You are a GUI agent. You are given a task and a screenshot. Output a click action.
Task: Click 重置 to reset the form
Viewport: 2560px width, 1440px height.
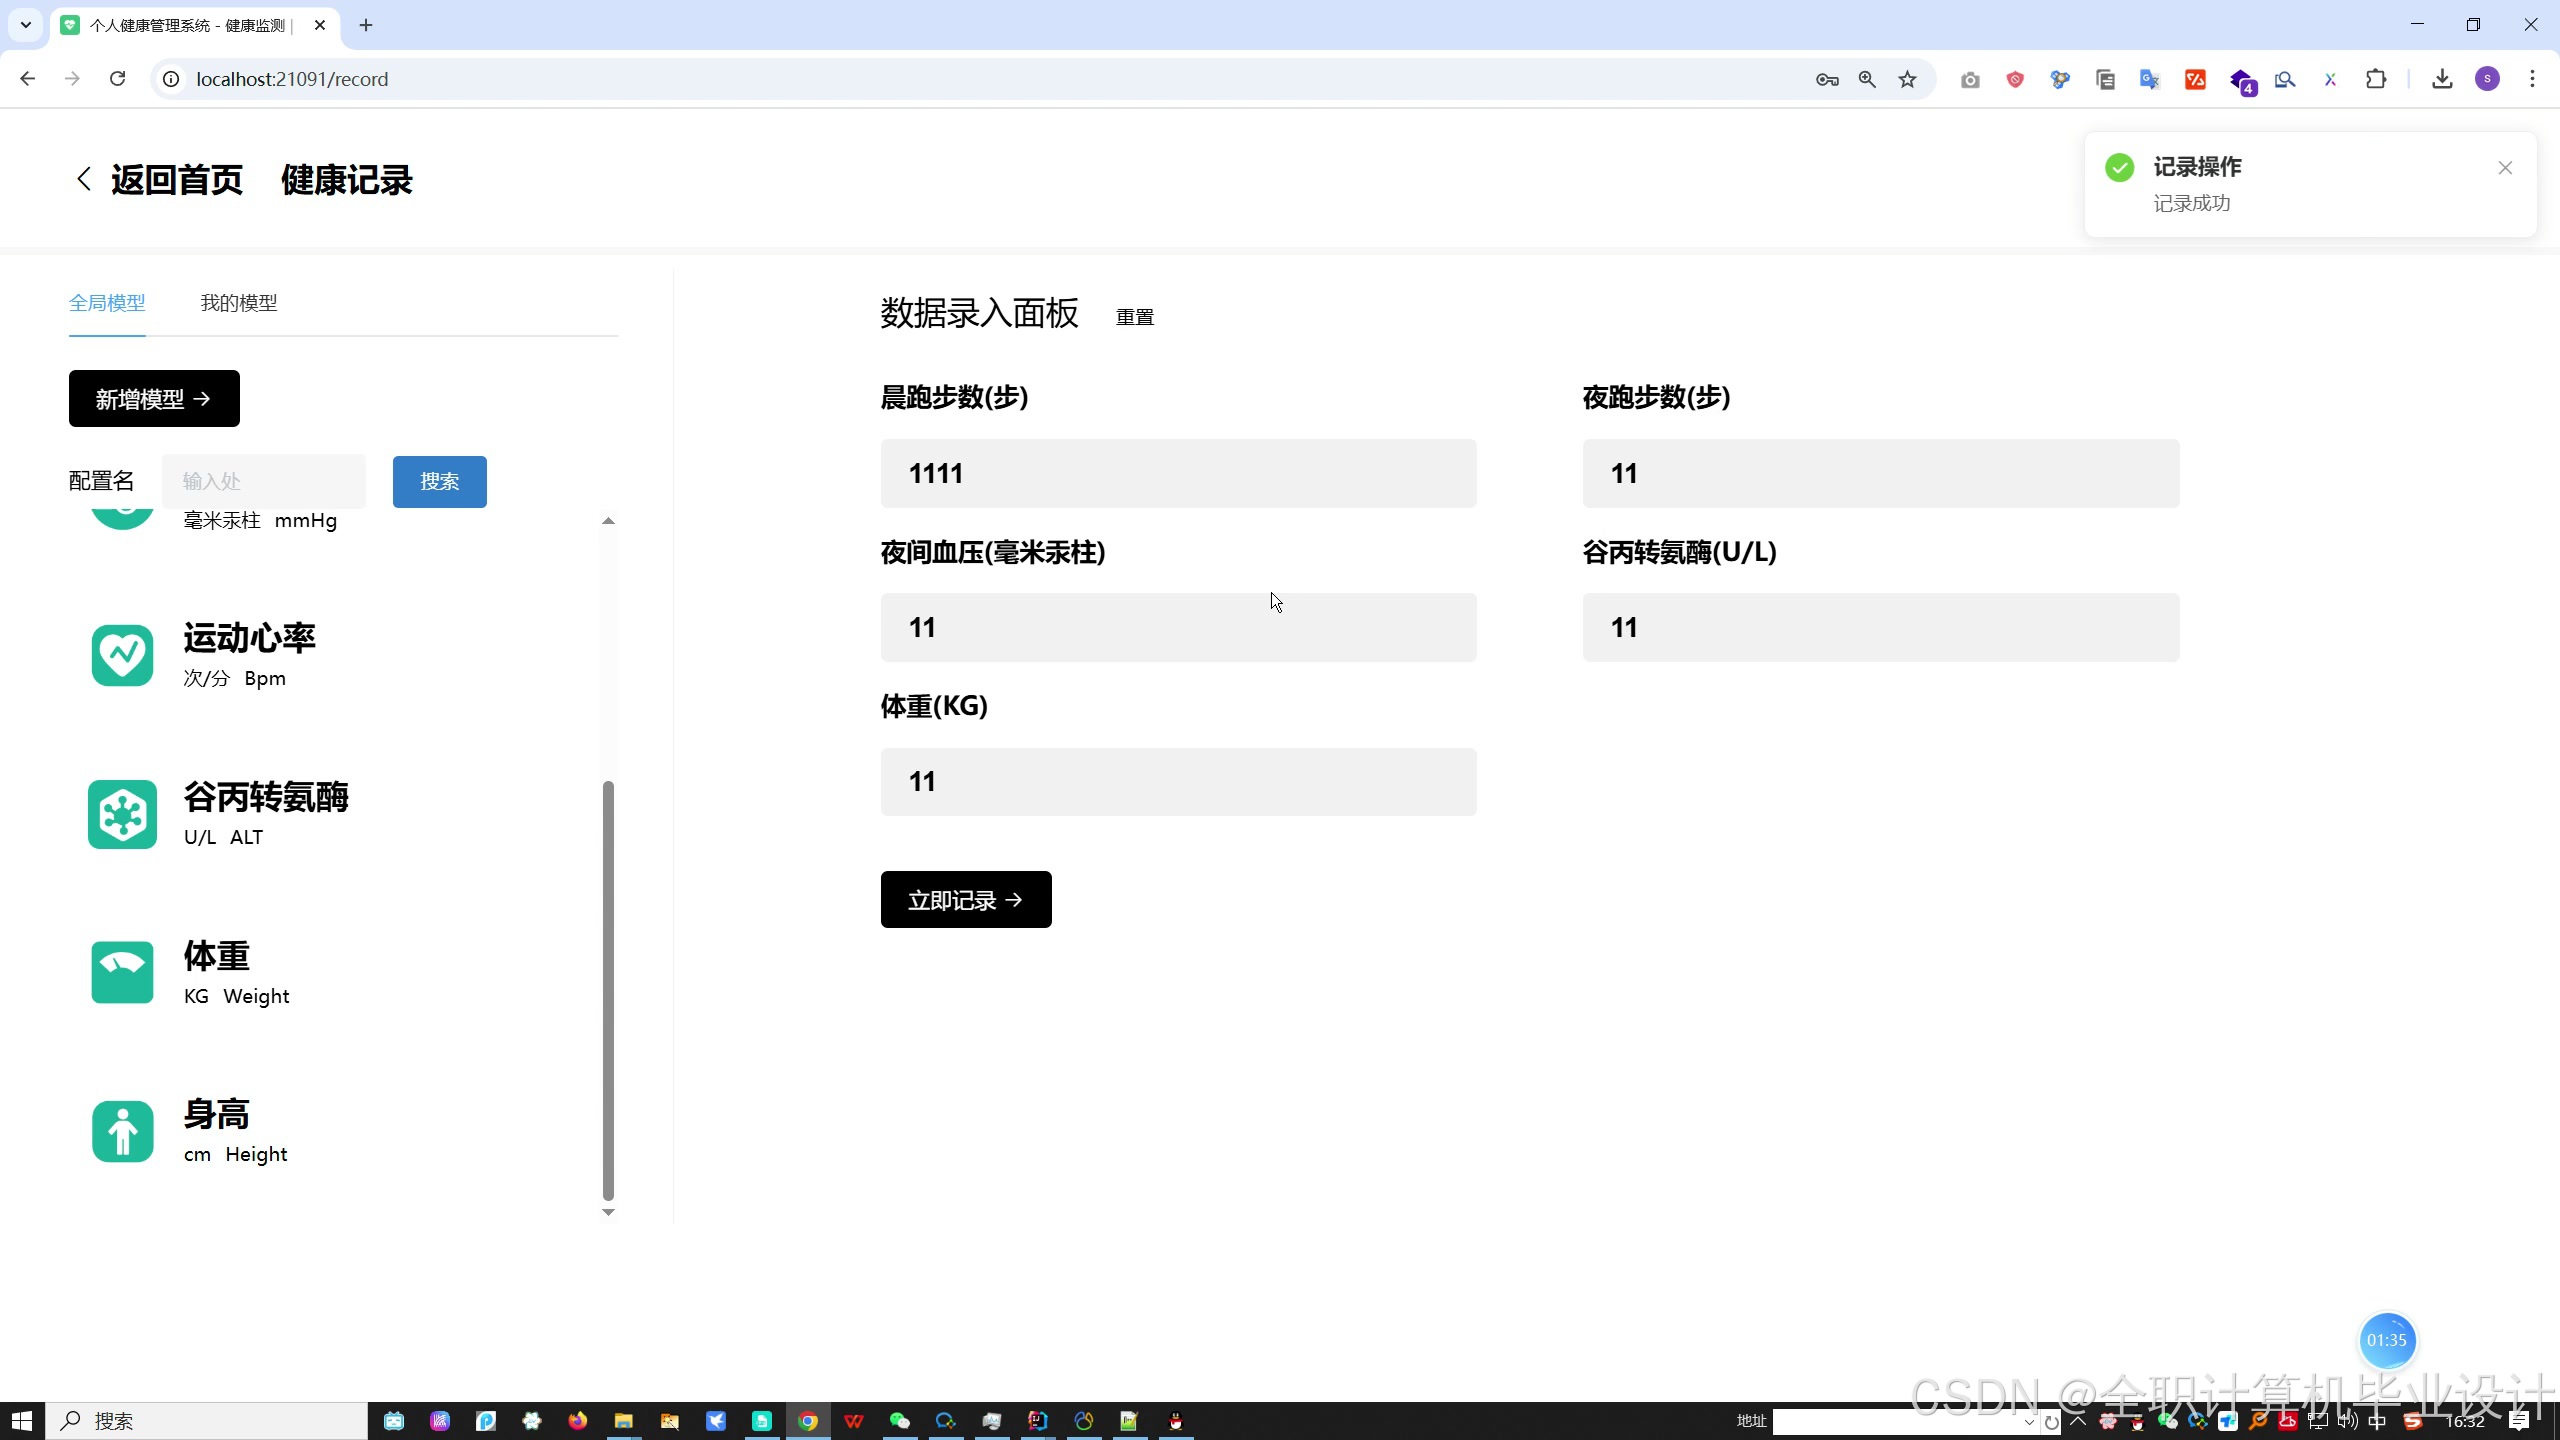[x=1134, y=317]
